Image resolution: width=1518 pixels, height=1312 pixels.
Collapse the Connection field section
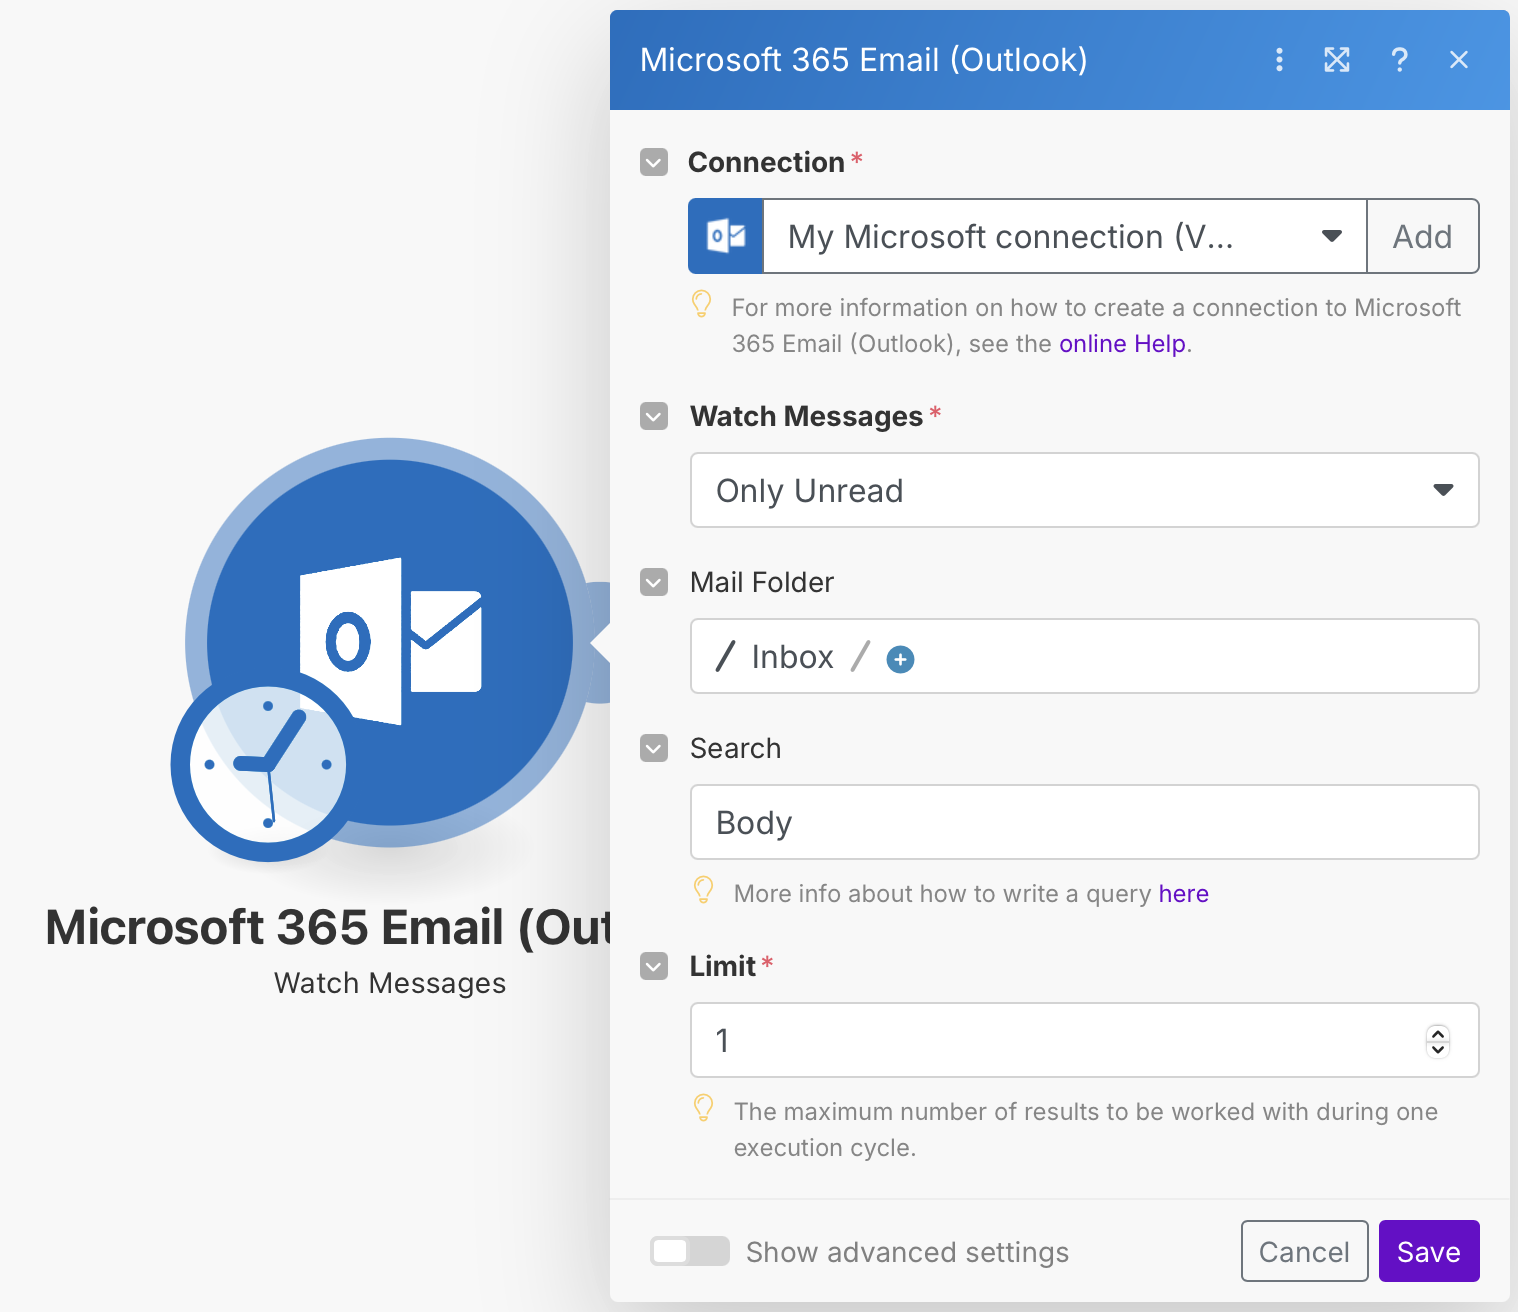[654, 162]
